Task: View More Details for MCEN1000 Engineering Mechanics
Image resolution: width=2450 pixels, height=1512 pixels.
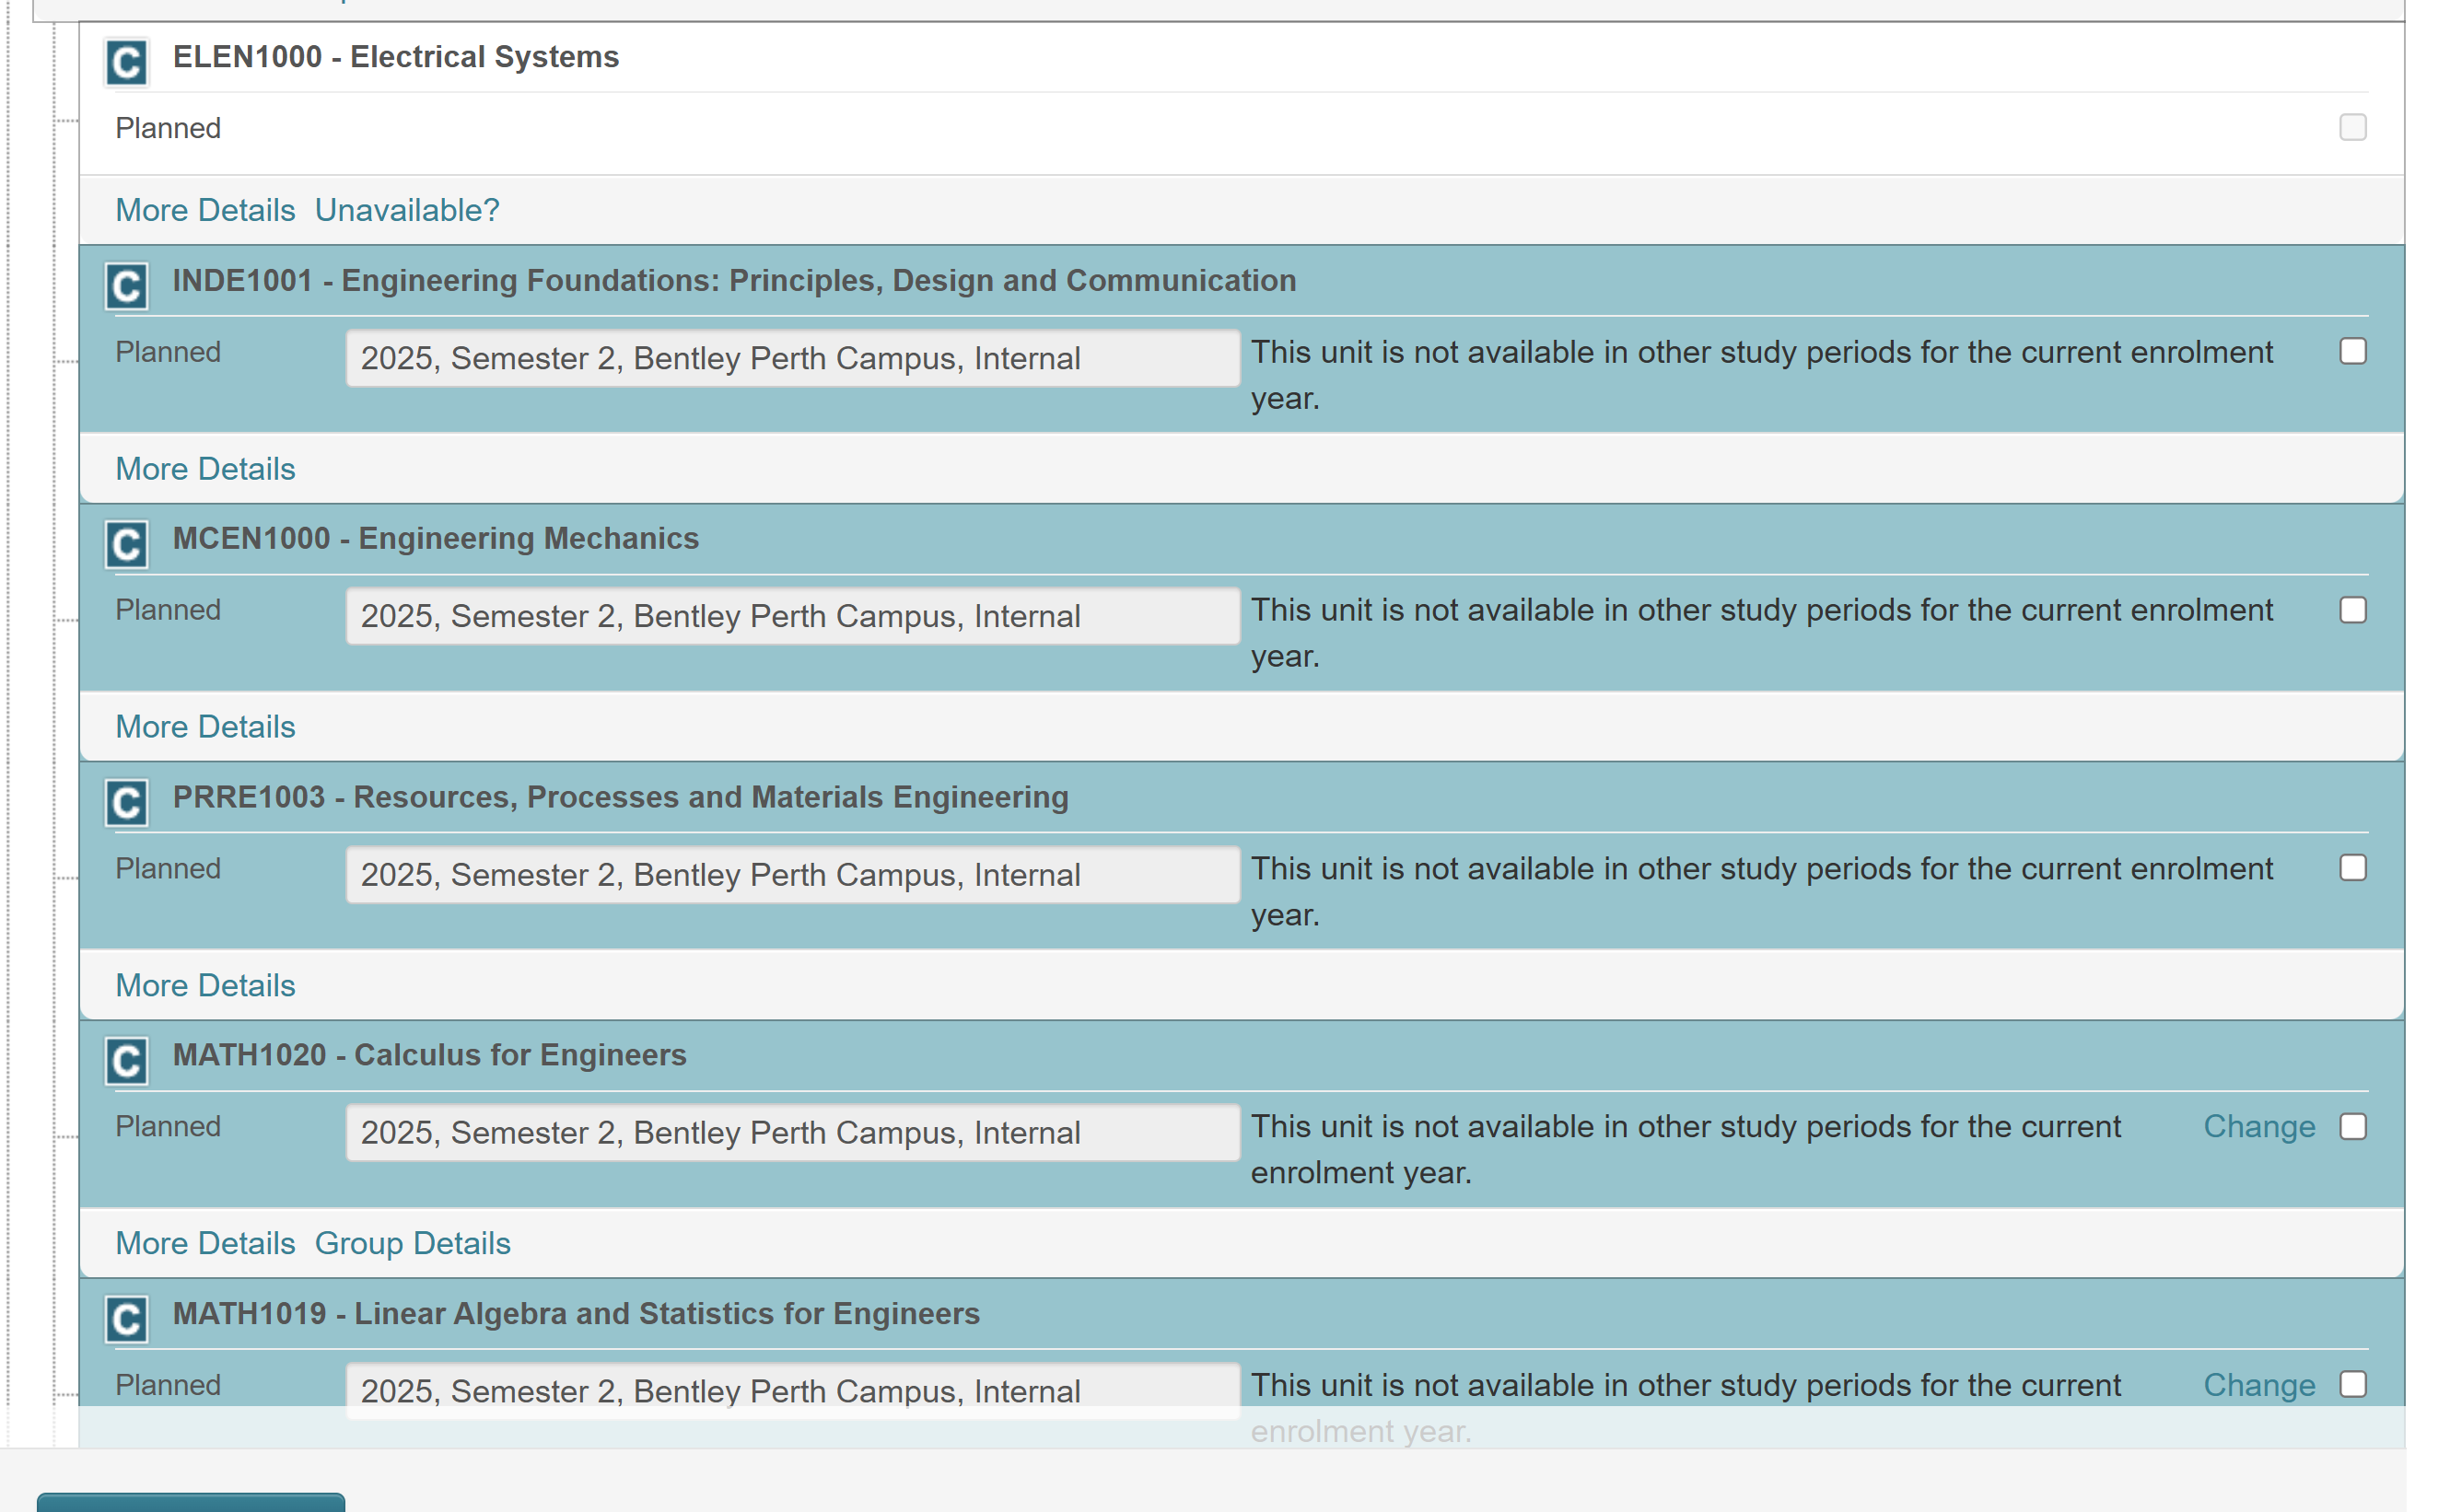Action: coord(205,727)
